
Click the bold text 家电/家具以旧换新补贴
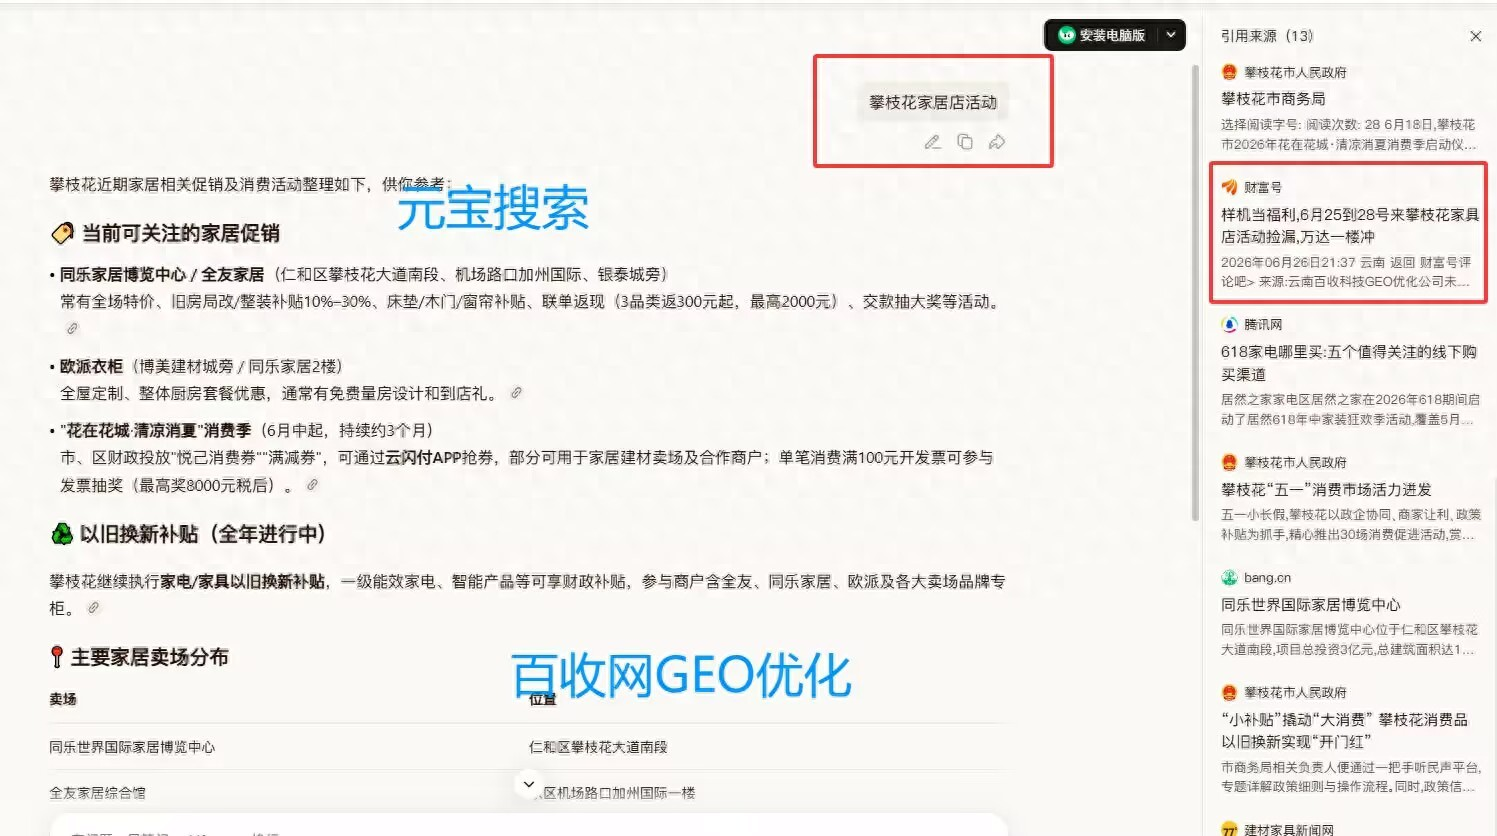pyautogui.click(x=242, y=582)
